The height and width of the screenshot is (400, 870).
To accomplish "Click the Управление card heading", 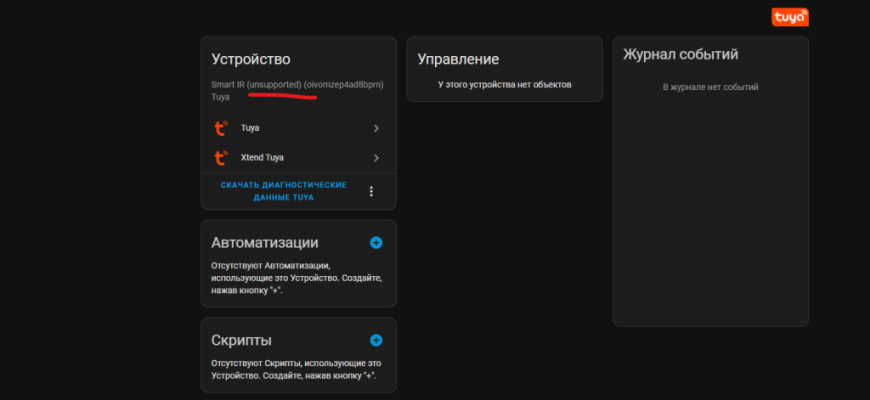I will point(458,60).
